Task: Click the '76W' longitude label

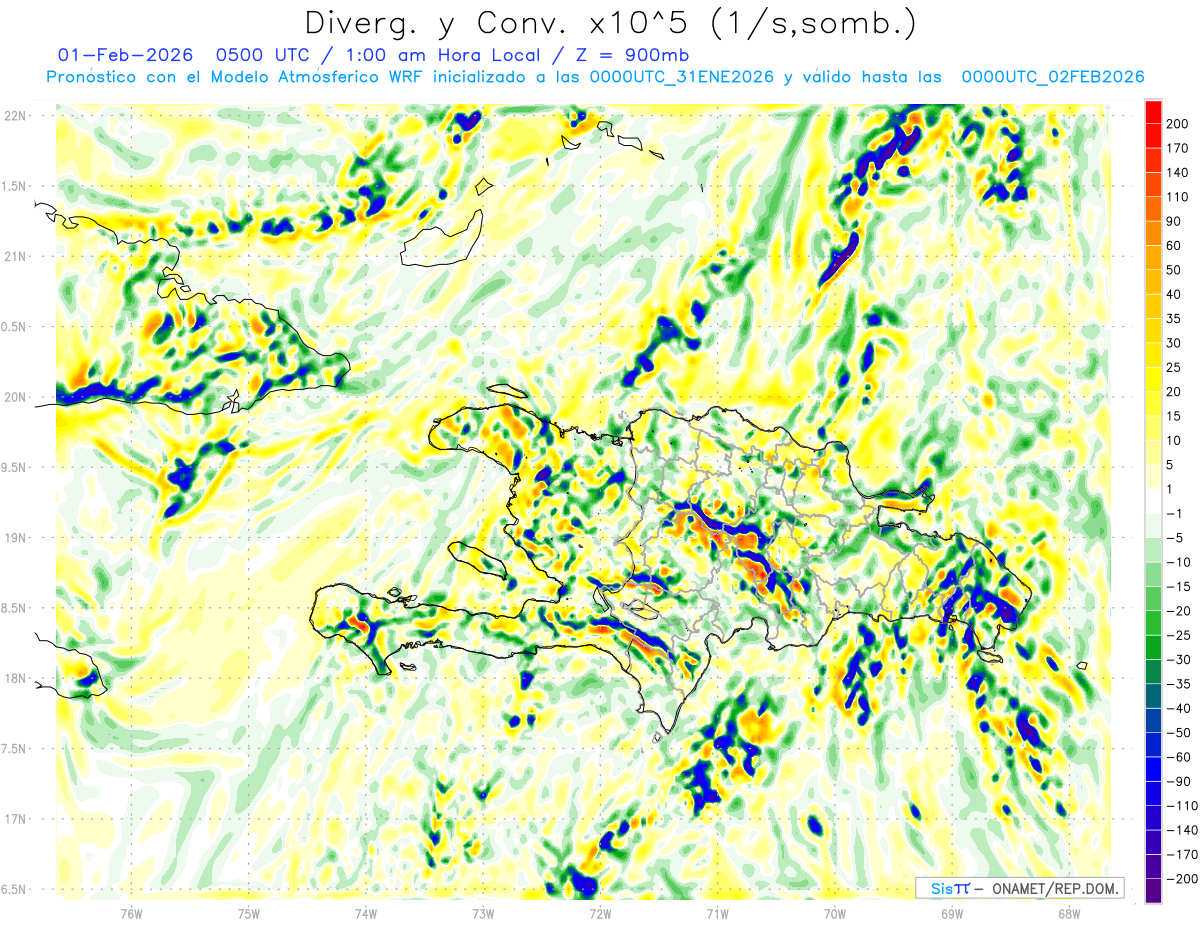Action: click(131, 913)
